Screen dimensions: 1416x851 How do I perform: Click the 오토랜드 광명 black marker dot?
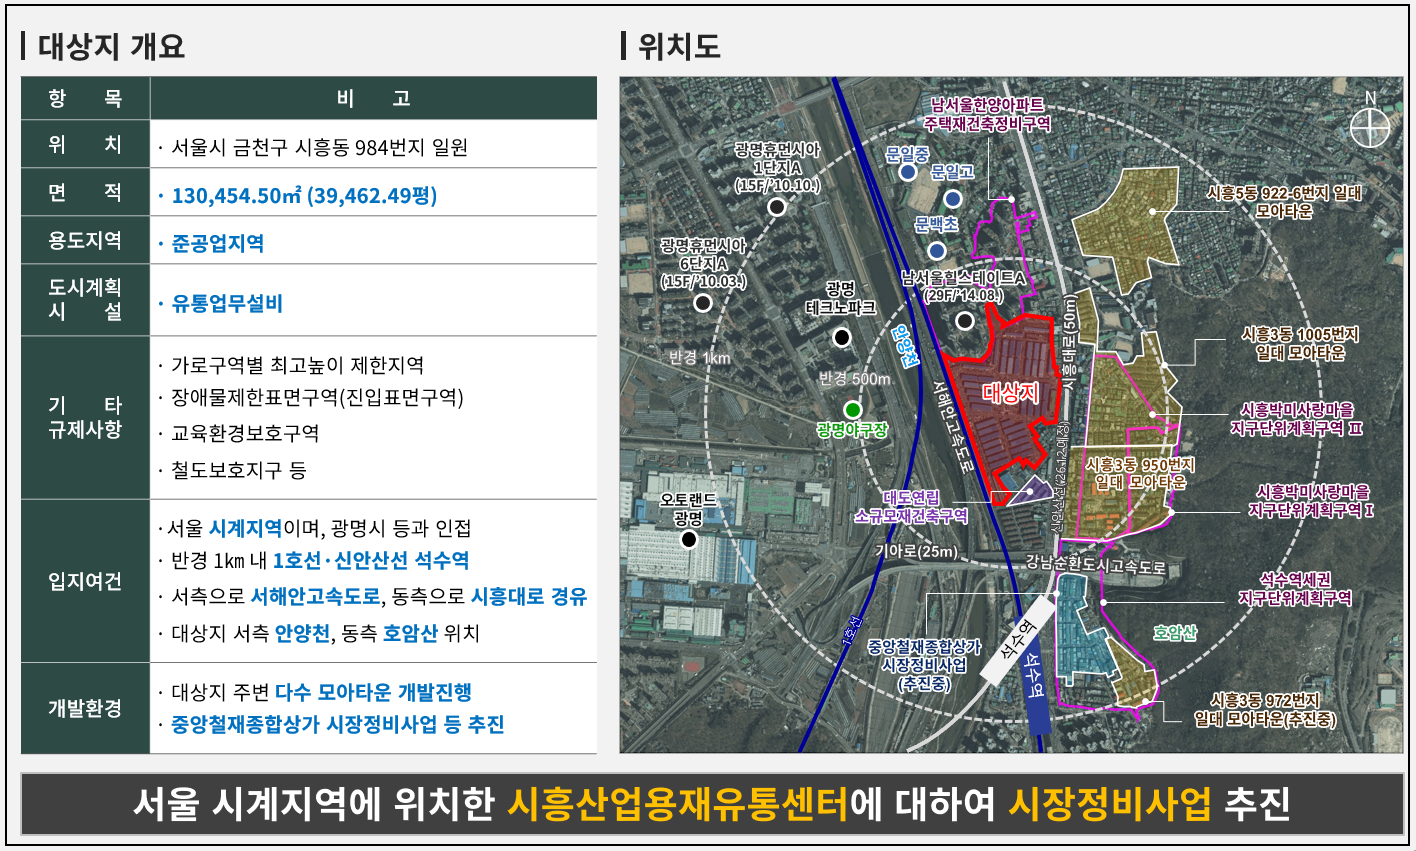[x=688, y=540]
